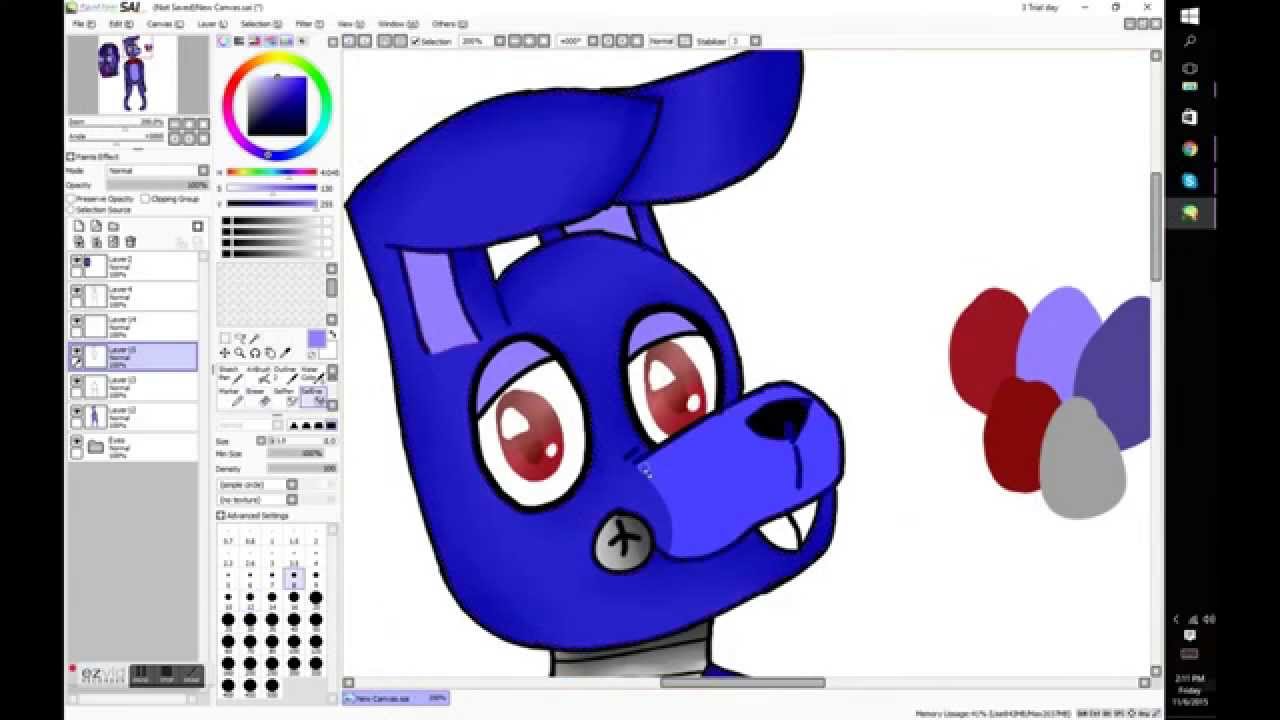Select the Layer15 row
1280x720 pixels.
click(x=132, y=355)
